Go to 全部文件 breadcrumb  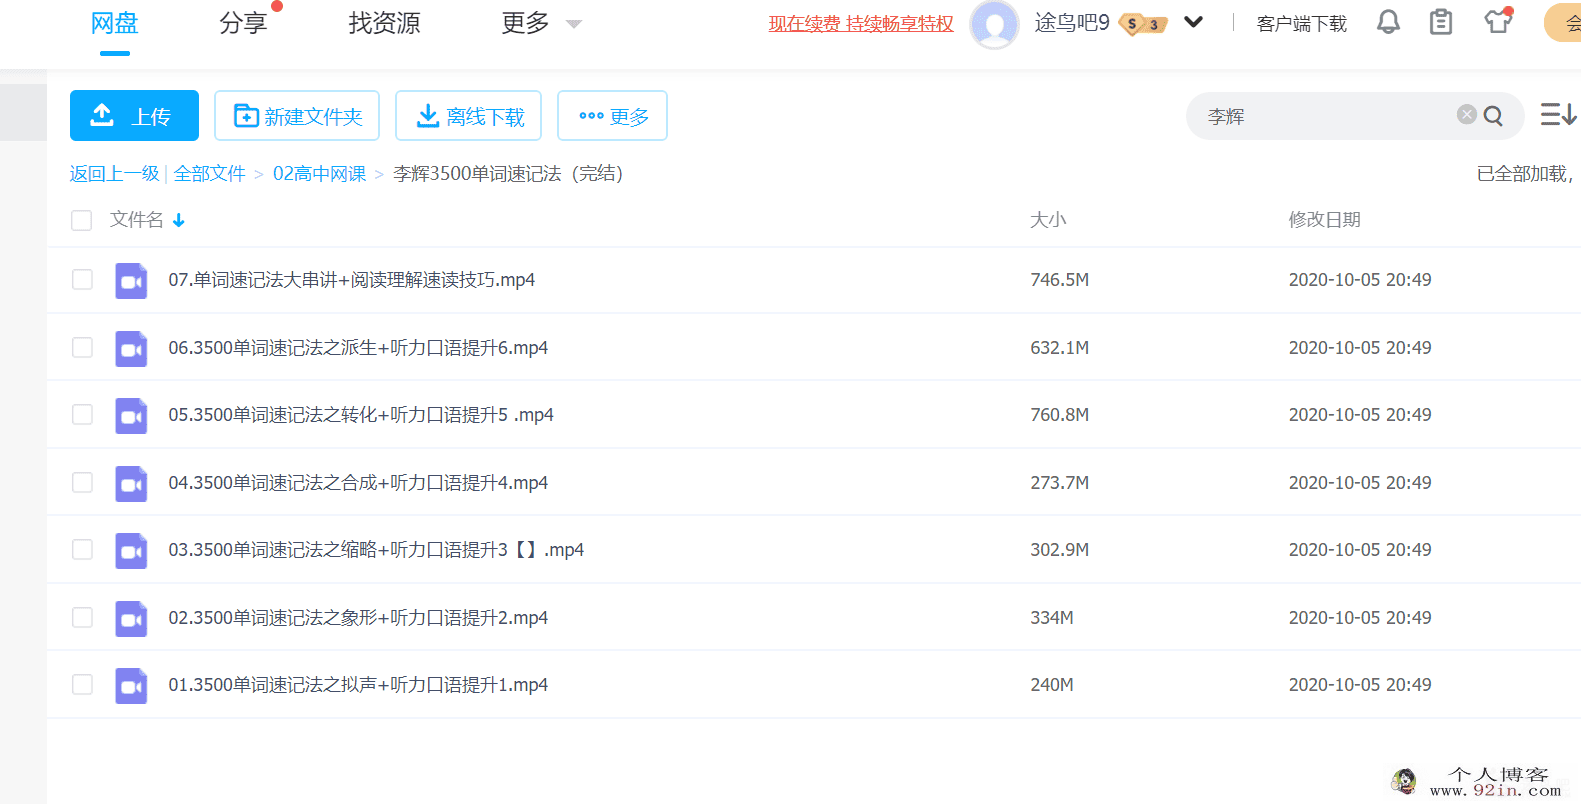point(209,174)
